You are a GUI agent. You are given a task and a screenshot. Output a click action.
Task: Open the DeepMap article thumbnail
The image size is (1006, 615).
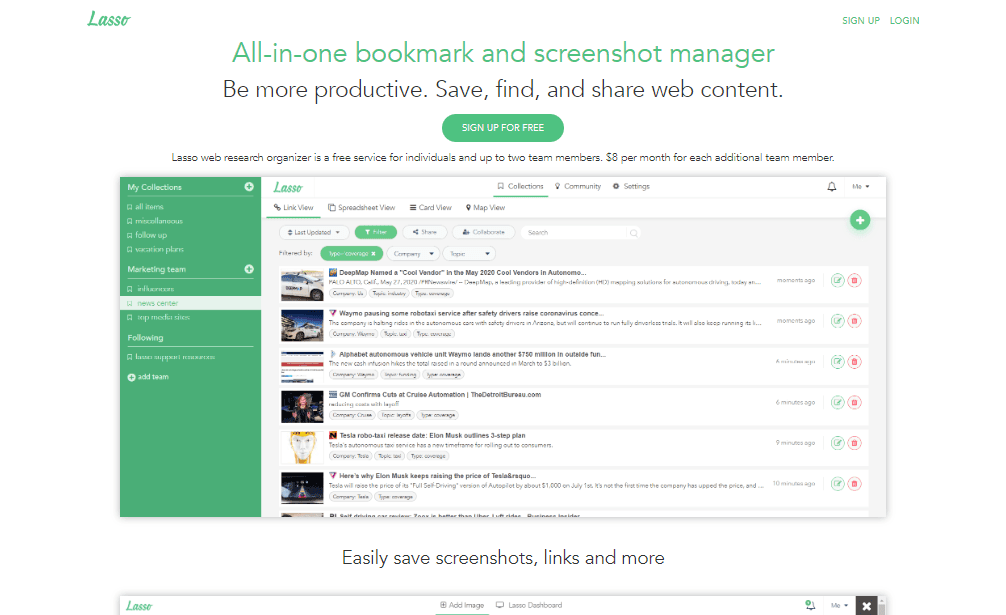[302, 285]
